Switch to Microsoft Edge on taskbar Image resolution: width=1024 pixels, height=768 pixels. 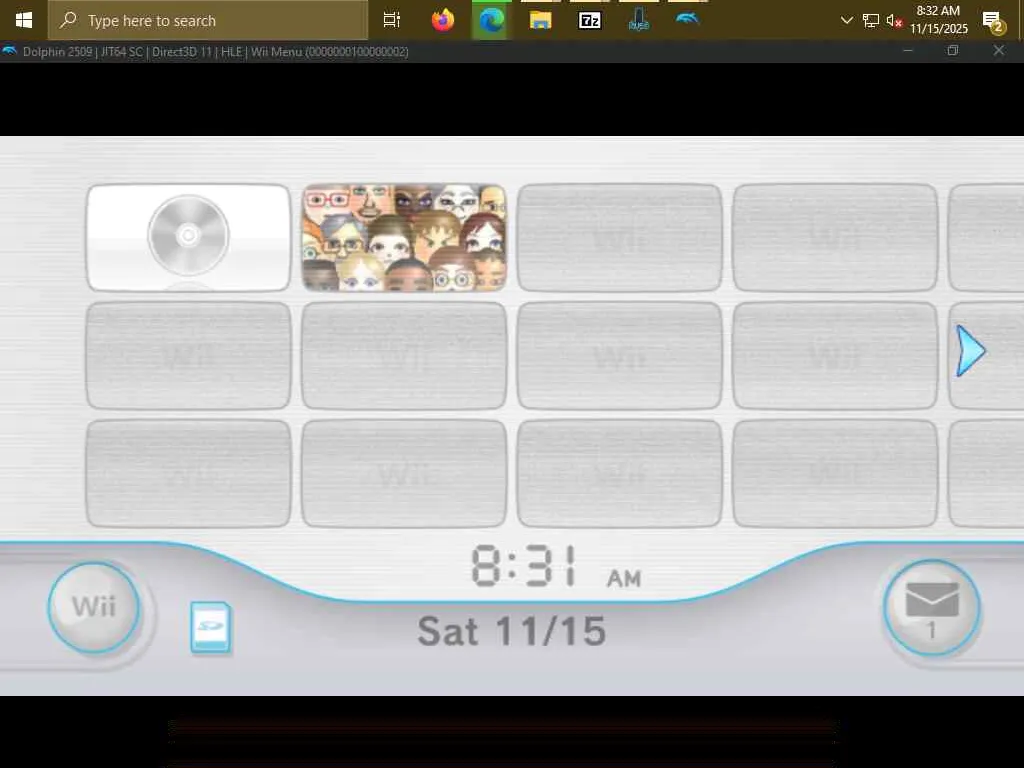(491, 20)
